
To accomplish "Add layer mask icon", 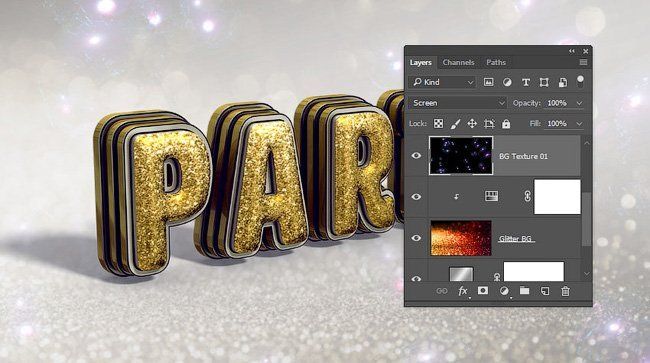I will click(x=483, y=291).
